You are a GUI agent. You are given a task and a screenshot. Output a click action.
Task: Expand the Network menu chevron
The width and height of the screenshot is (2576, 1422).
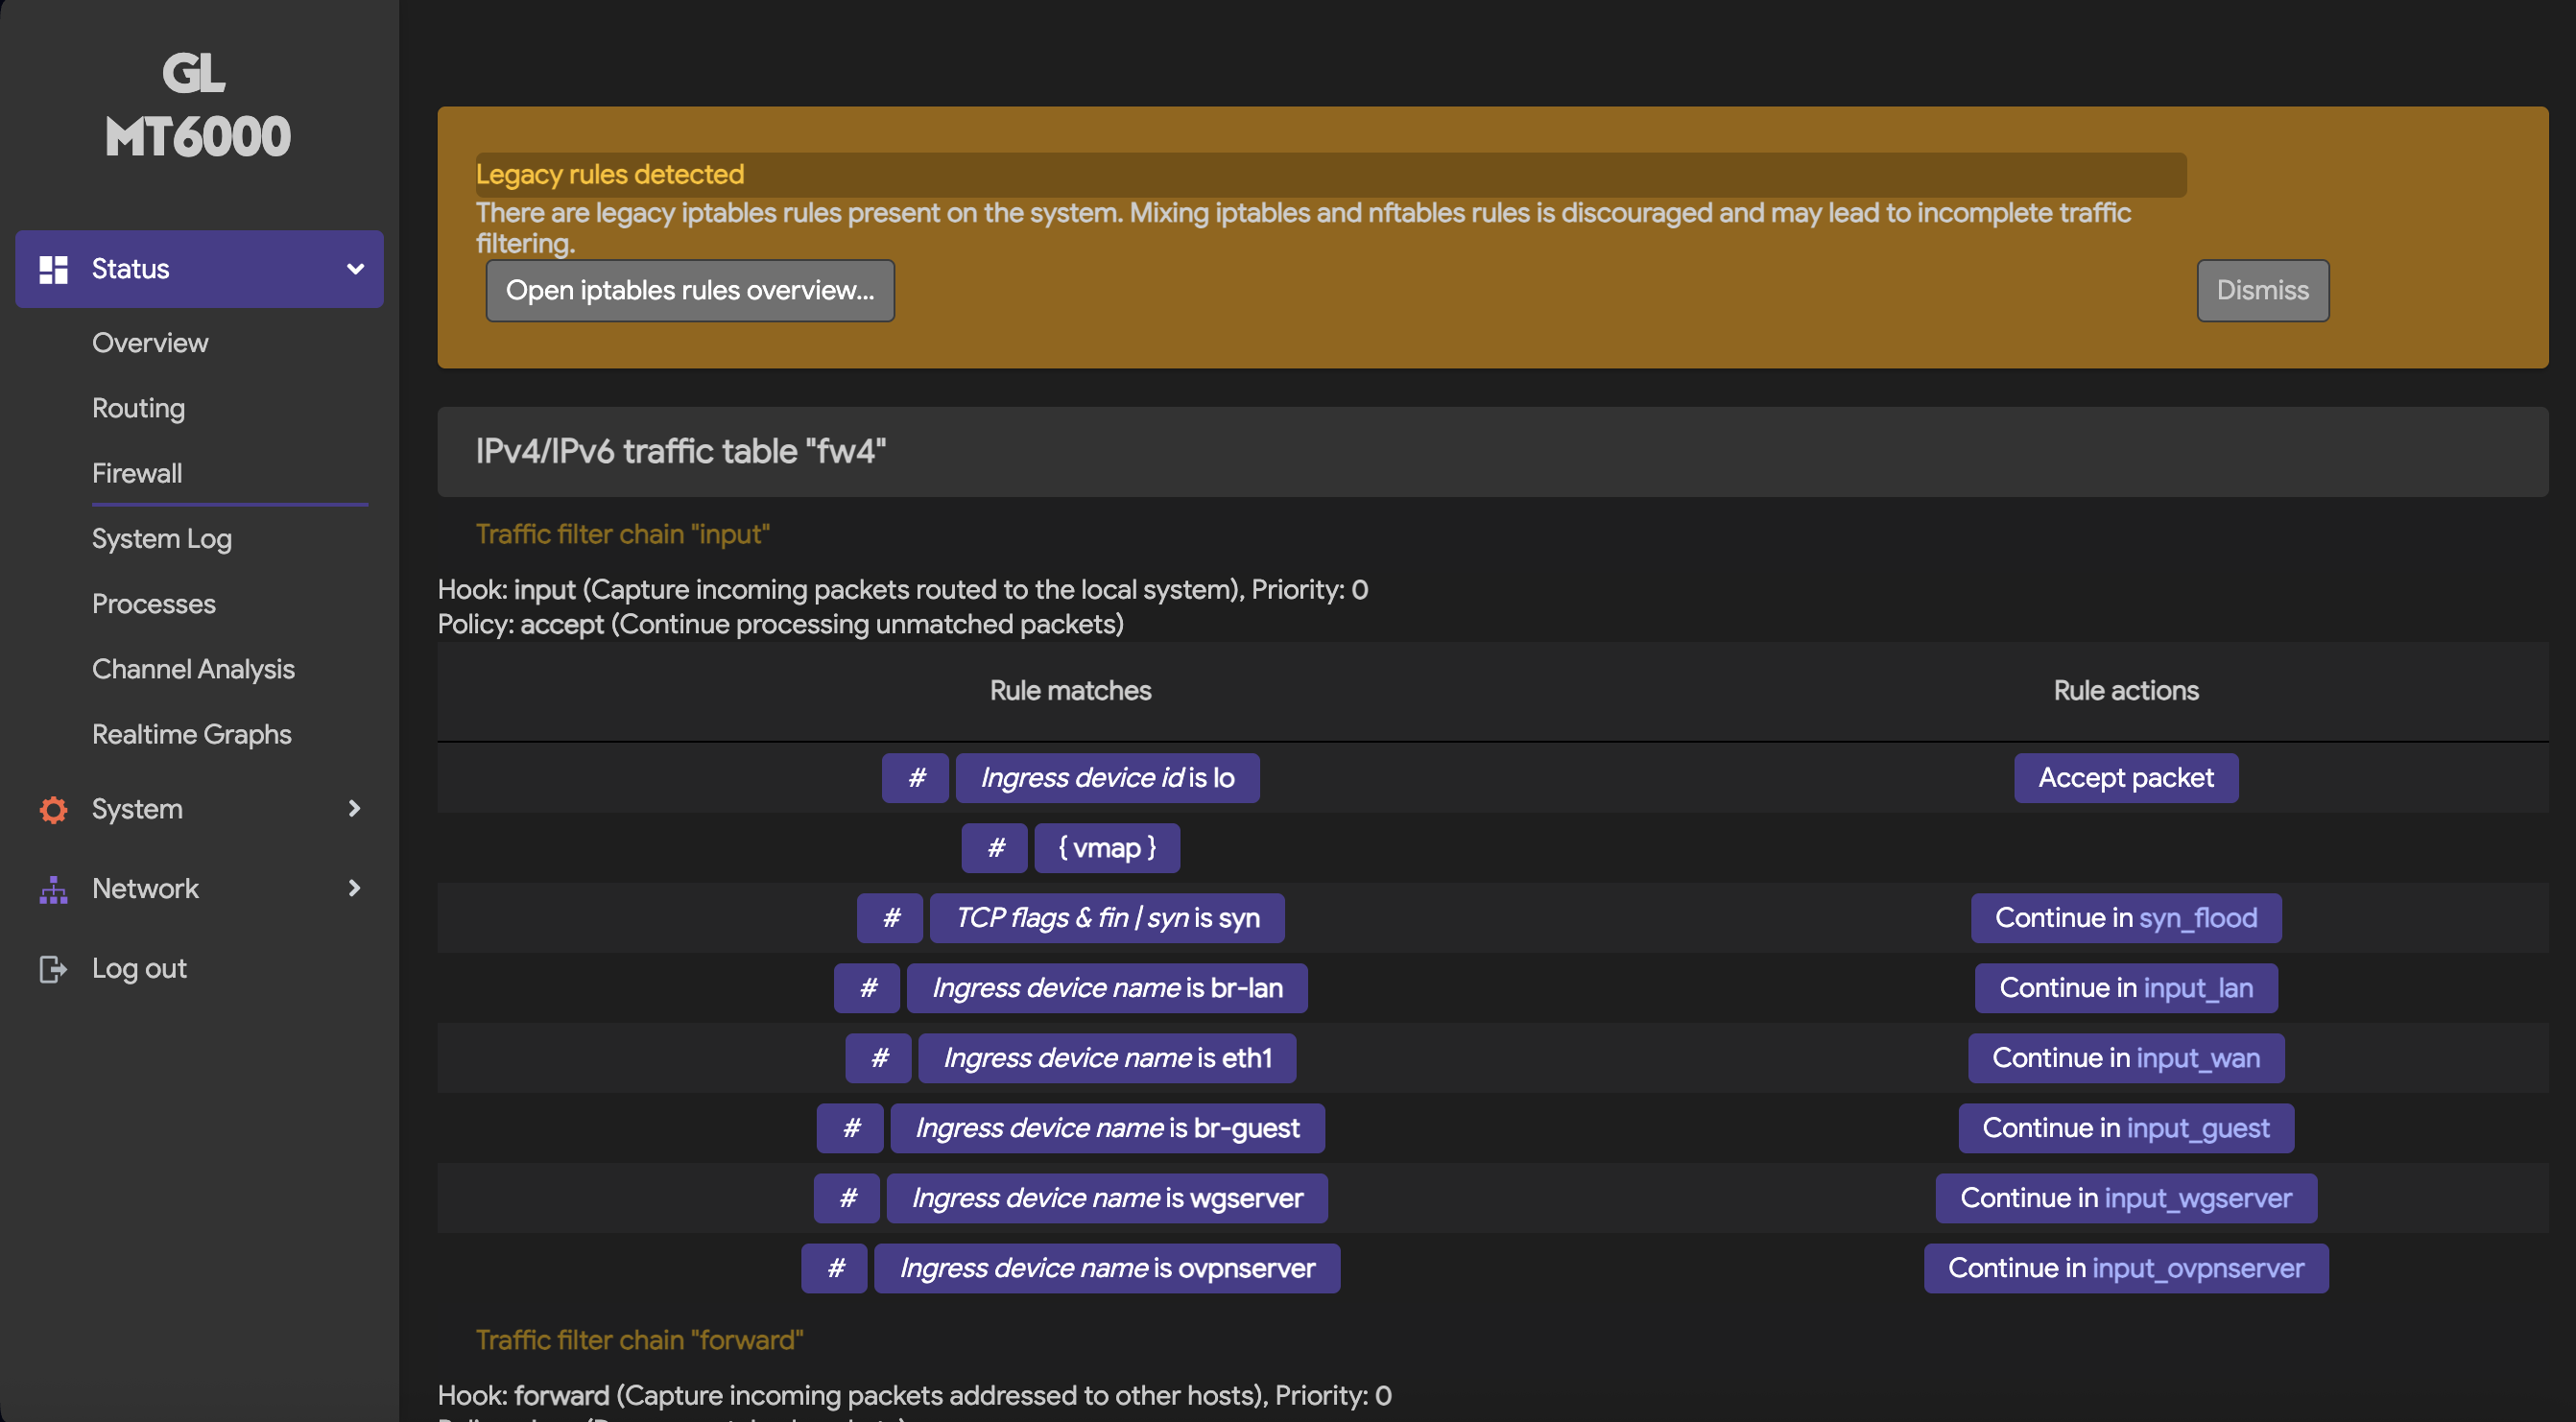tap(354, 888)
